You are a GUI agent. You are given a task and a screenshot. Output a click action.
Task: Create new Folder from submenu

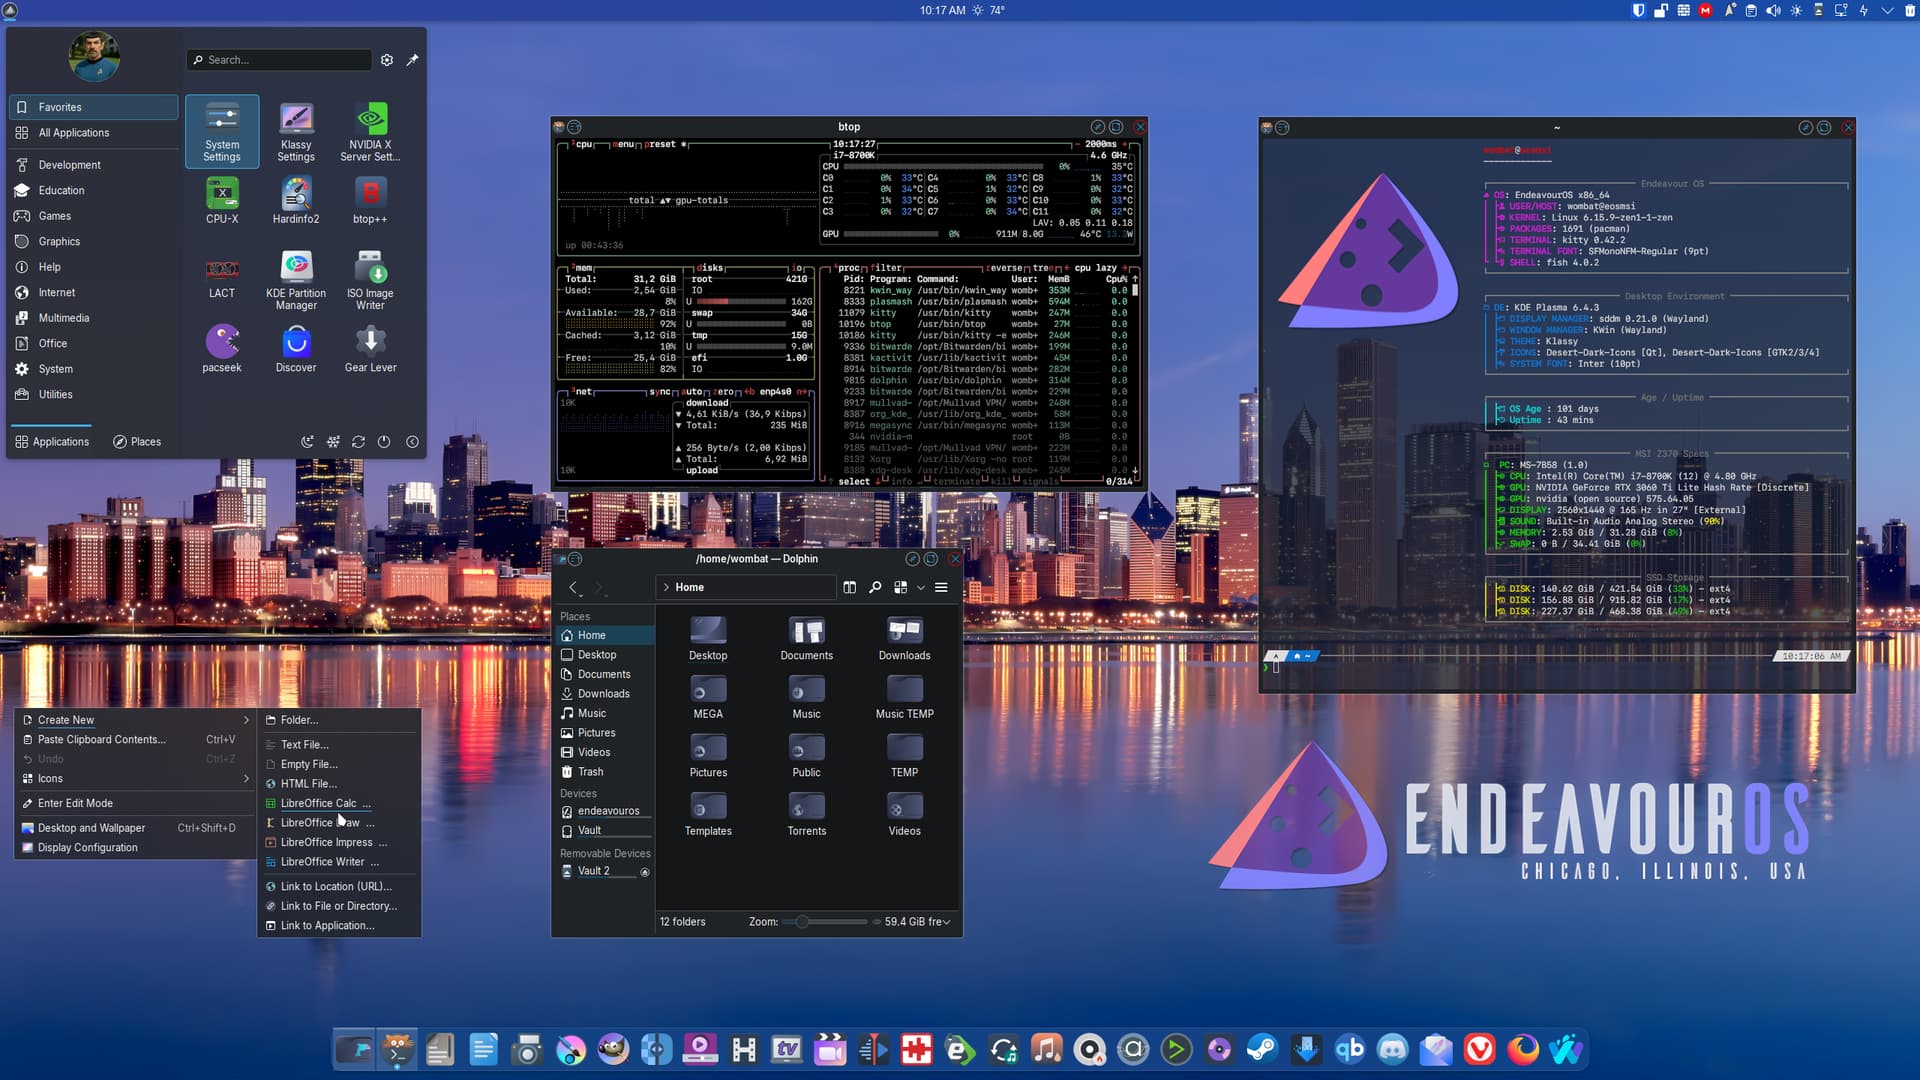pyautogui.click(x=339, y=720)
